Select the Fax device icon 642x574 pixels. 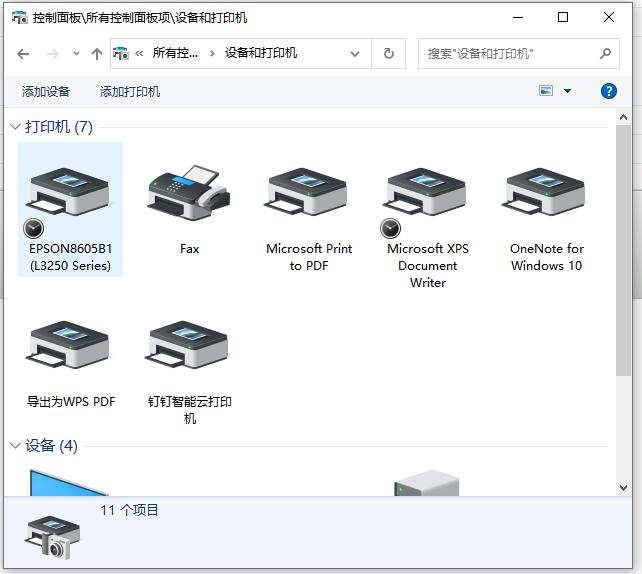click(x=189, y=192)
